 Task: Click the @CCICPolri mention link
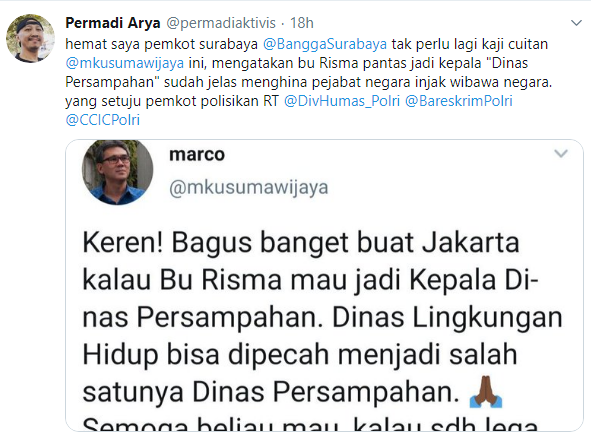coord(103,120)
